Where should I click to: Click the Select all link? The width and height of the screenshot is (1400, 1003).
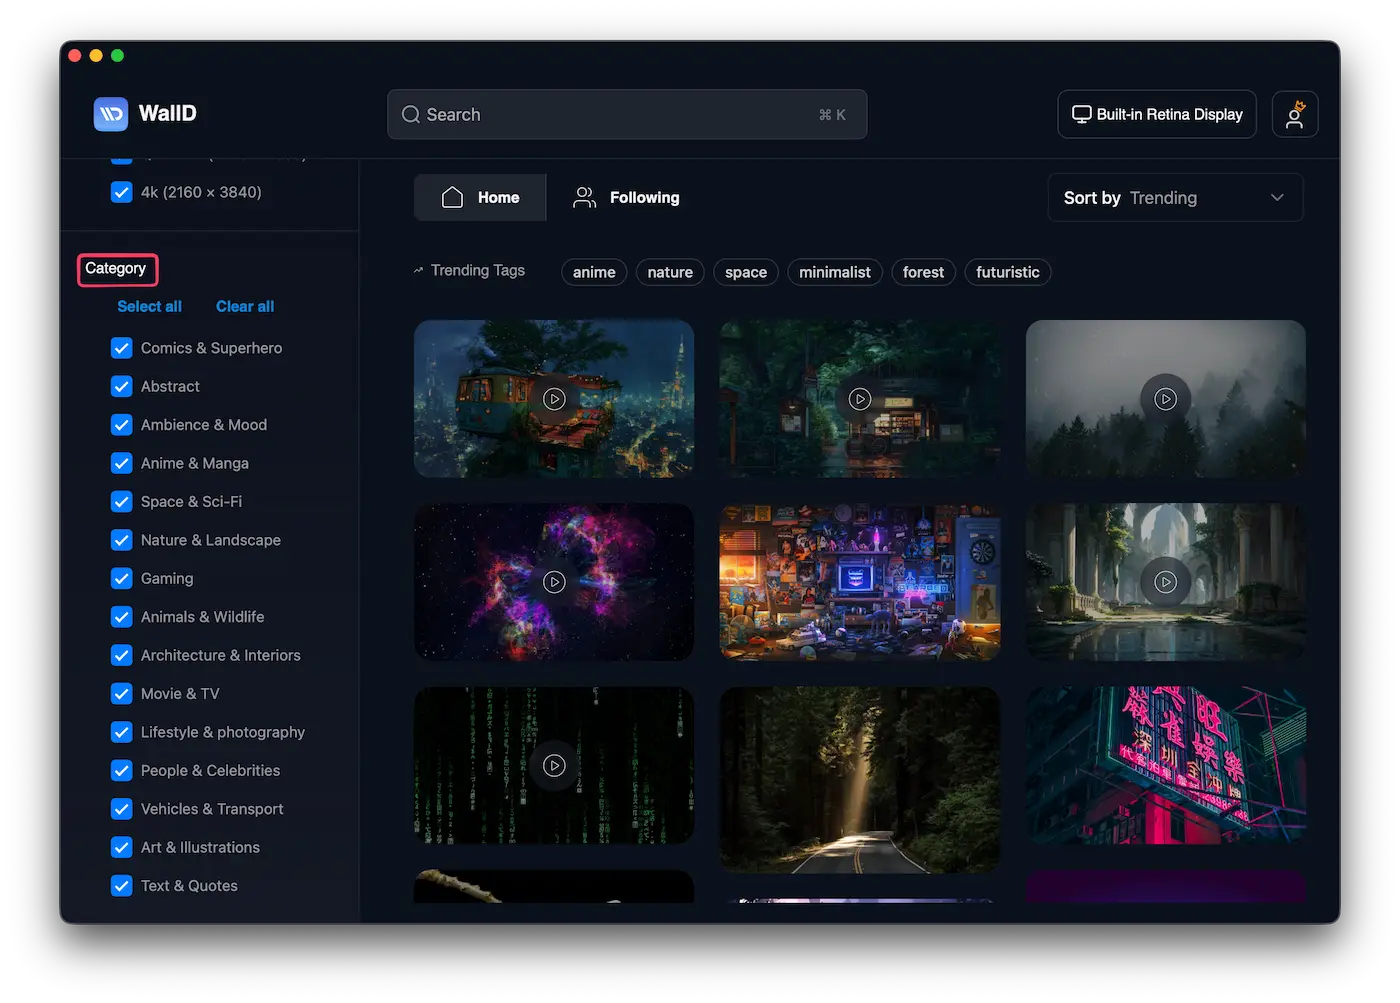[149, 306]
